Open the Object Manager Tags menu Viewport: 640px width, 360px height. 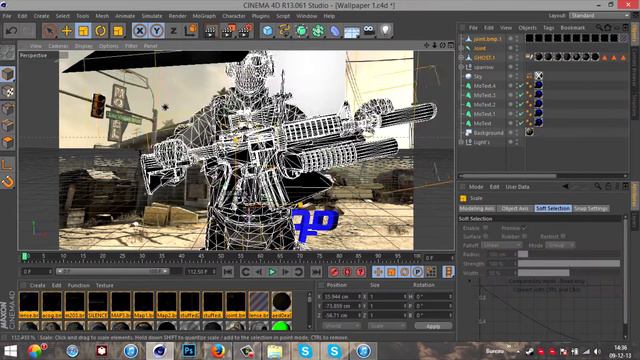click(549, 28)
